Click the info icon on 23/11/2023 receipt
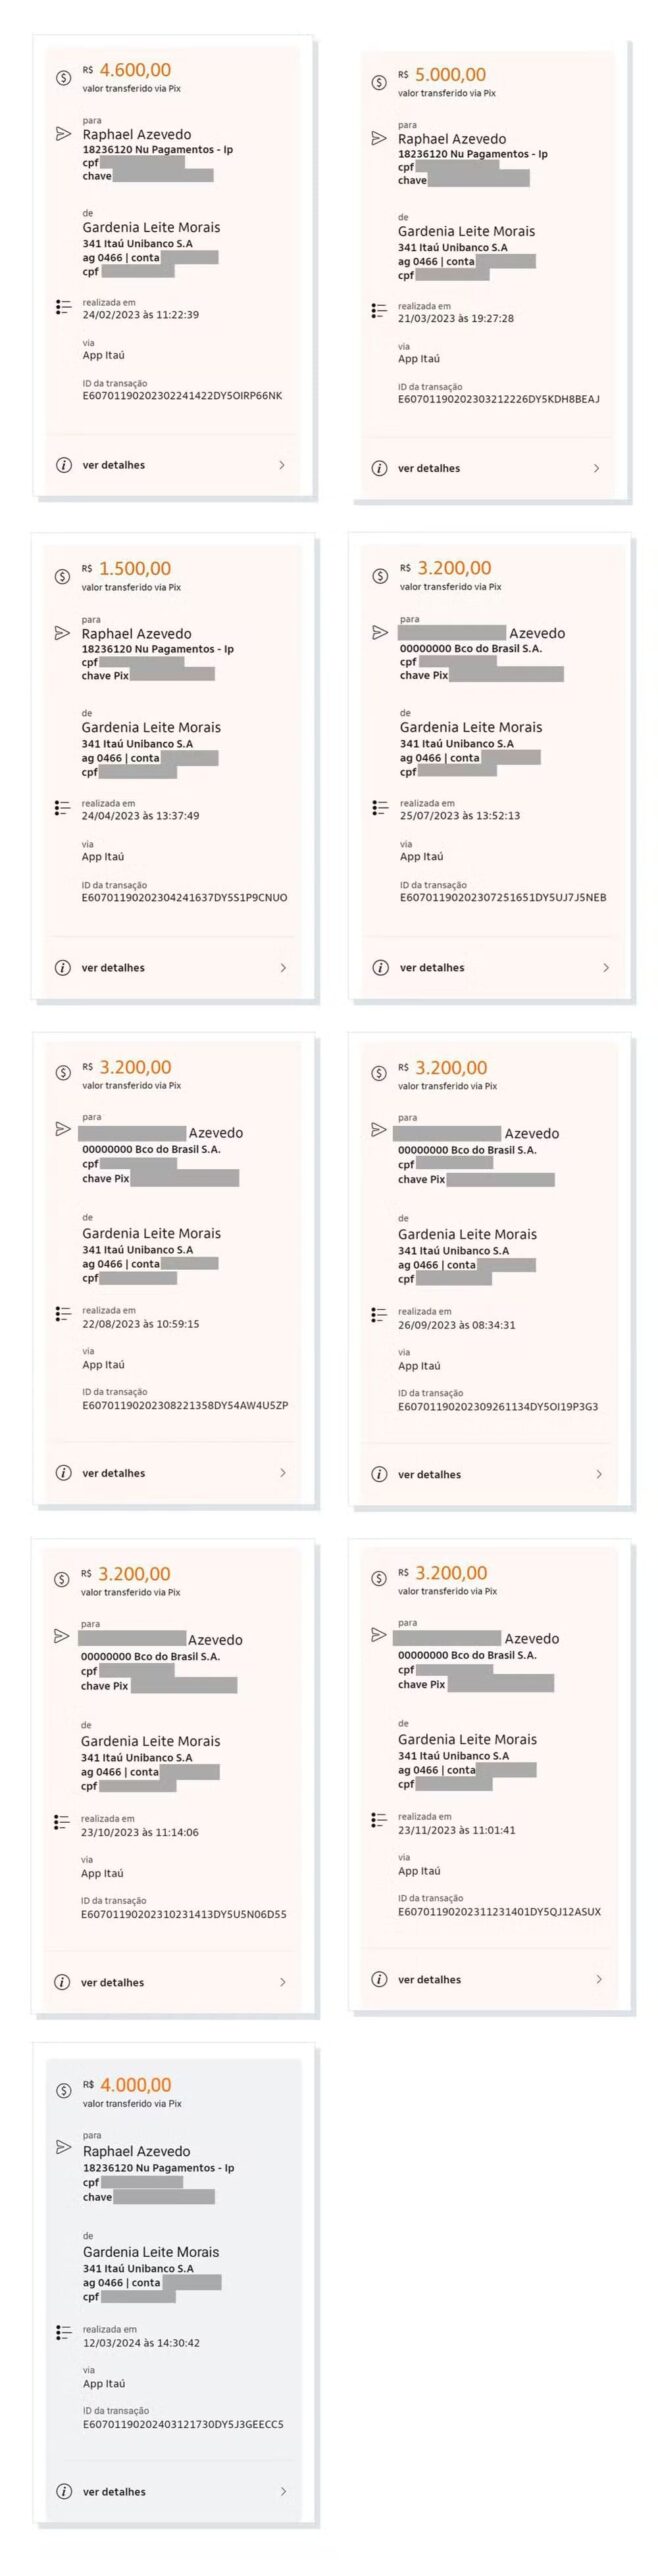The width and height of the screenshot is (658, 2560). coord(379,1979)
